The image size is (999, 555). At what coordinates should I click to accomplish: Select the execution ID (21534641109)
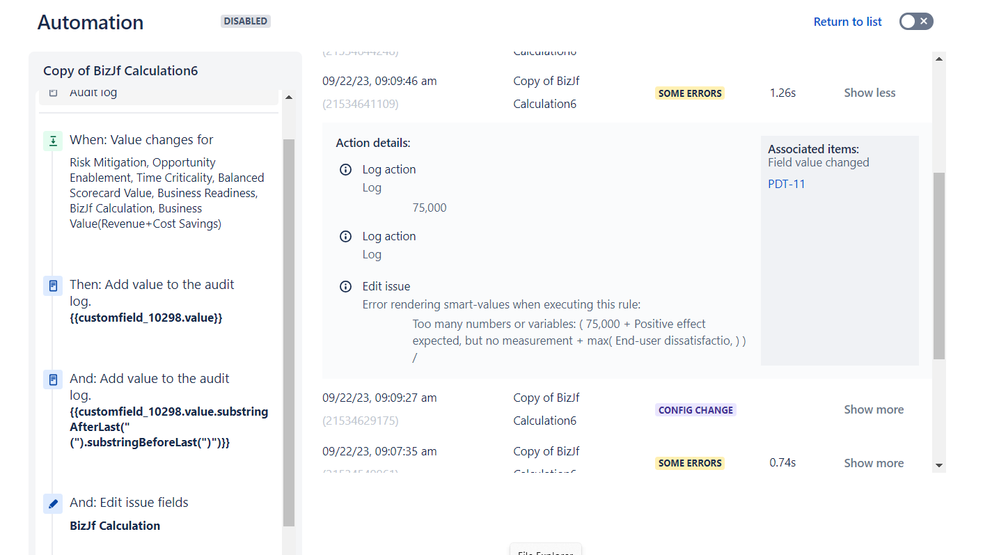tap(360, 104)
